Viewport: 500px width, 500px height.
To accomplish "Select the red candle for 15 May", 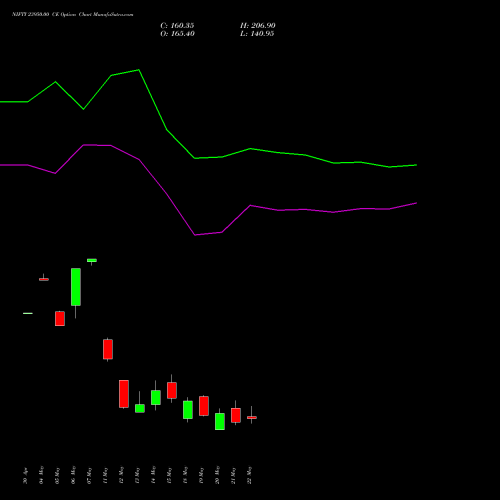I will (x=172, y=390).
